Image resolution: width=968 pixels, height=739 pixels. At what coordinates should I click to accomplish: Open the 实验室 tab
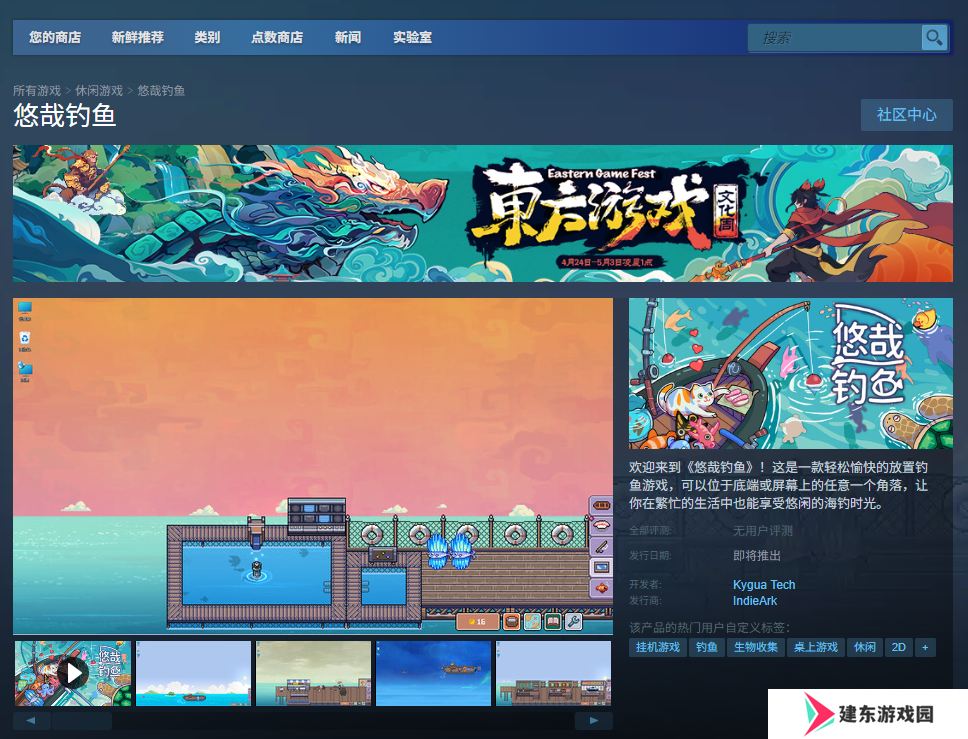pos(413,38)
